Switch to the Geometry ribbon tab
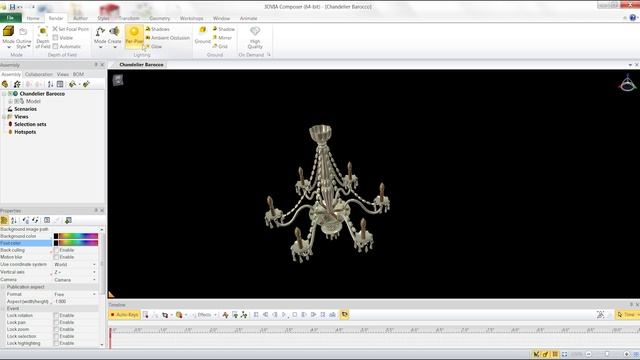Screen dimensions: 640x360 (x=159, y=18)
